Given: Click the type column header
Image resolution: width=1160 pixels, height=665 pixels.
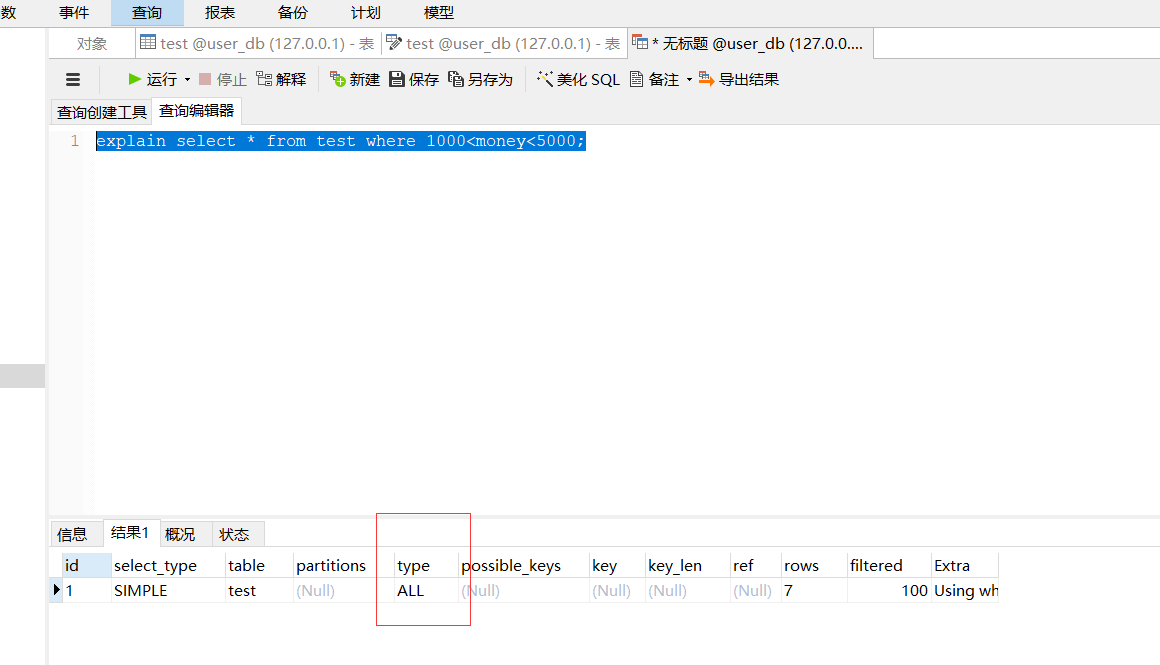Looking at the screenshot, I should point(426,565).
